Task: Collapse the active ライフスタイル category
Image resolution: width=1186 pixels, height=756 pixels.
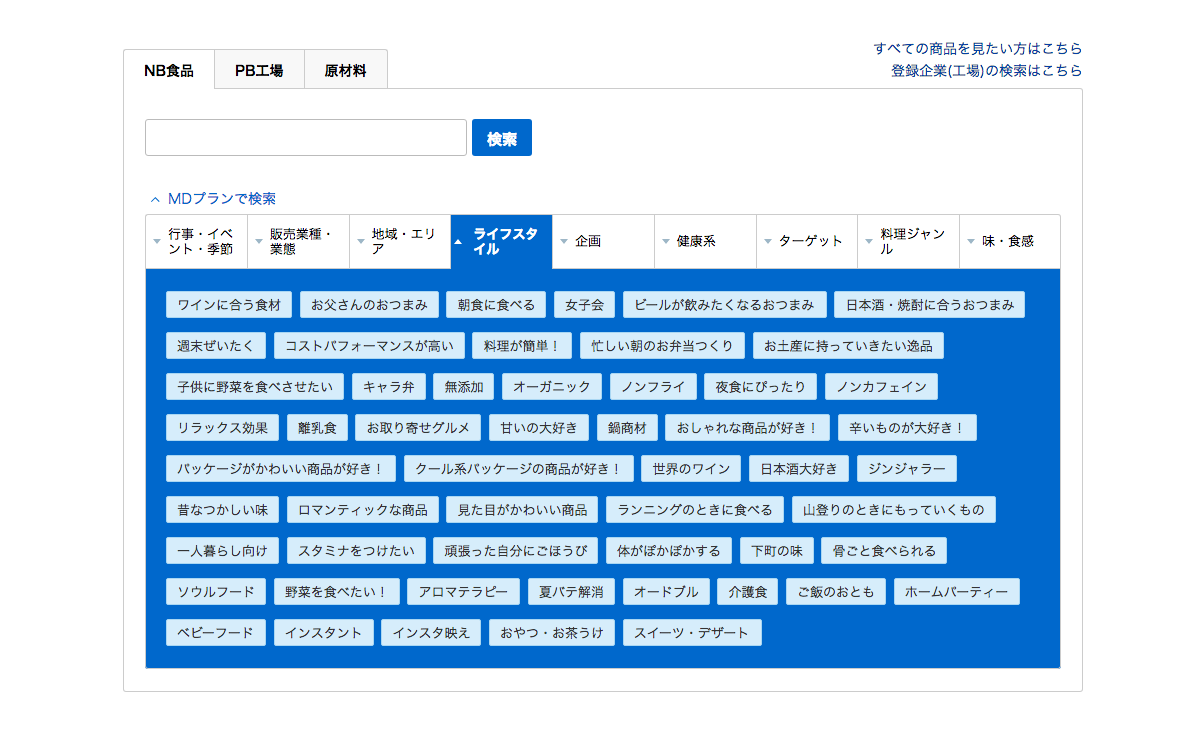Action: 501,242
